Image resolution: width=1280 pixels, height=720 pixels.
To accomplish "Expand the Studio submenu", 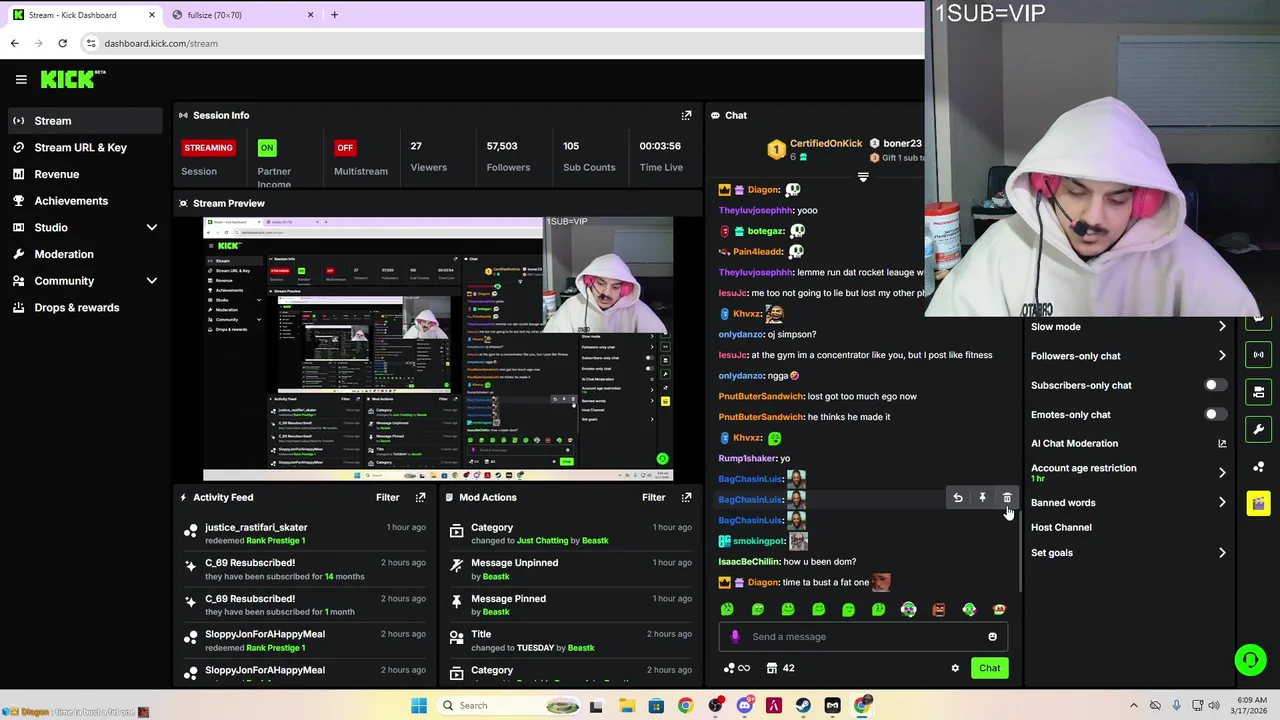I will [x=152, y=228].
